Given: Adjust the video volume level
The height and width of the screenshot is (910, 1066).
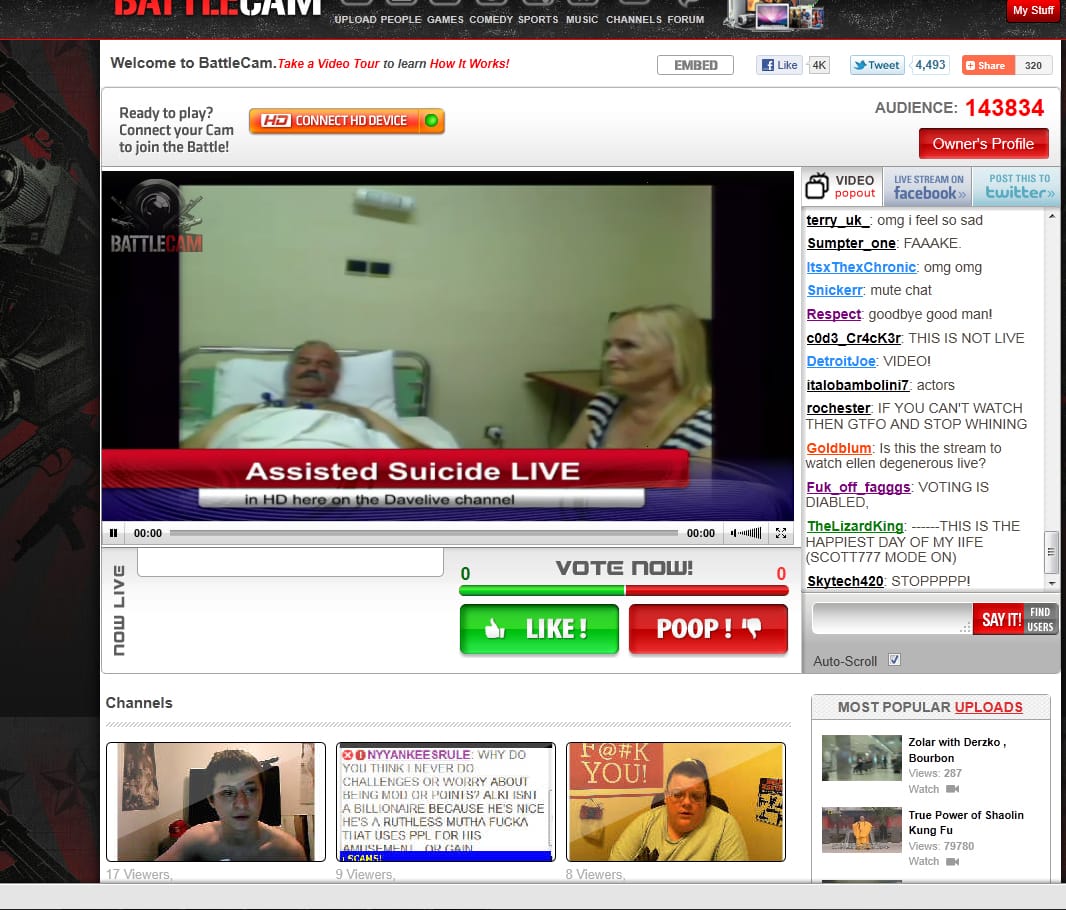Looking at the screenshot, I should pos(746,533).
